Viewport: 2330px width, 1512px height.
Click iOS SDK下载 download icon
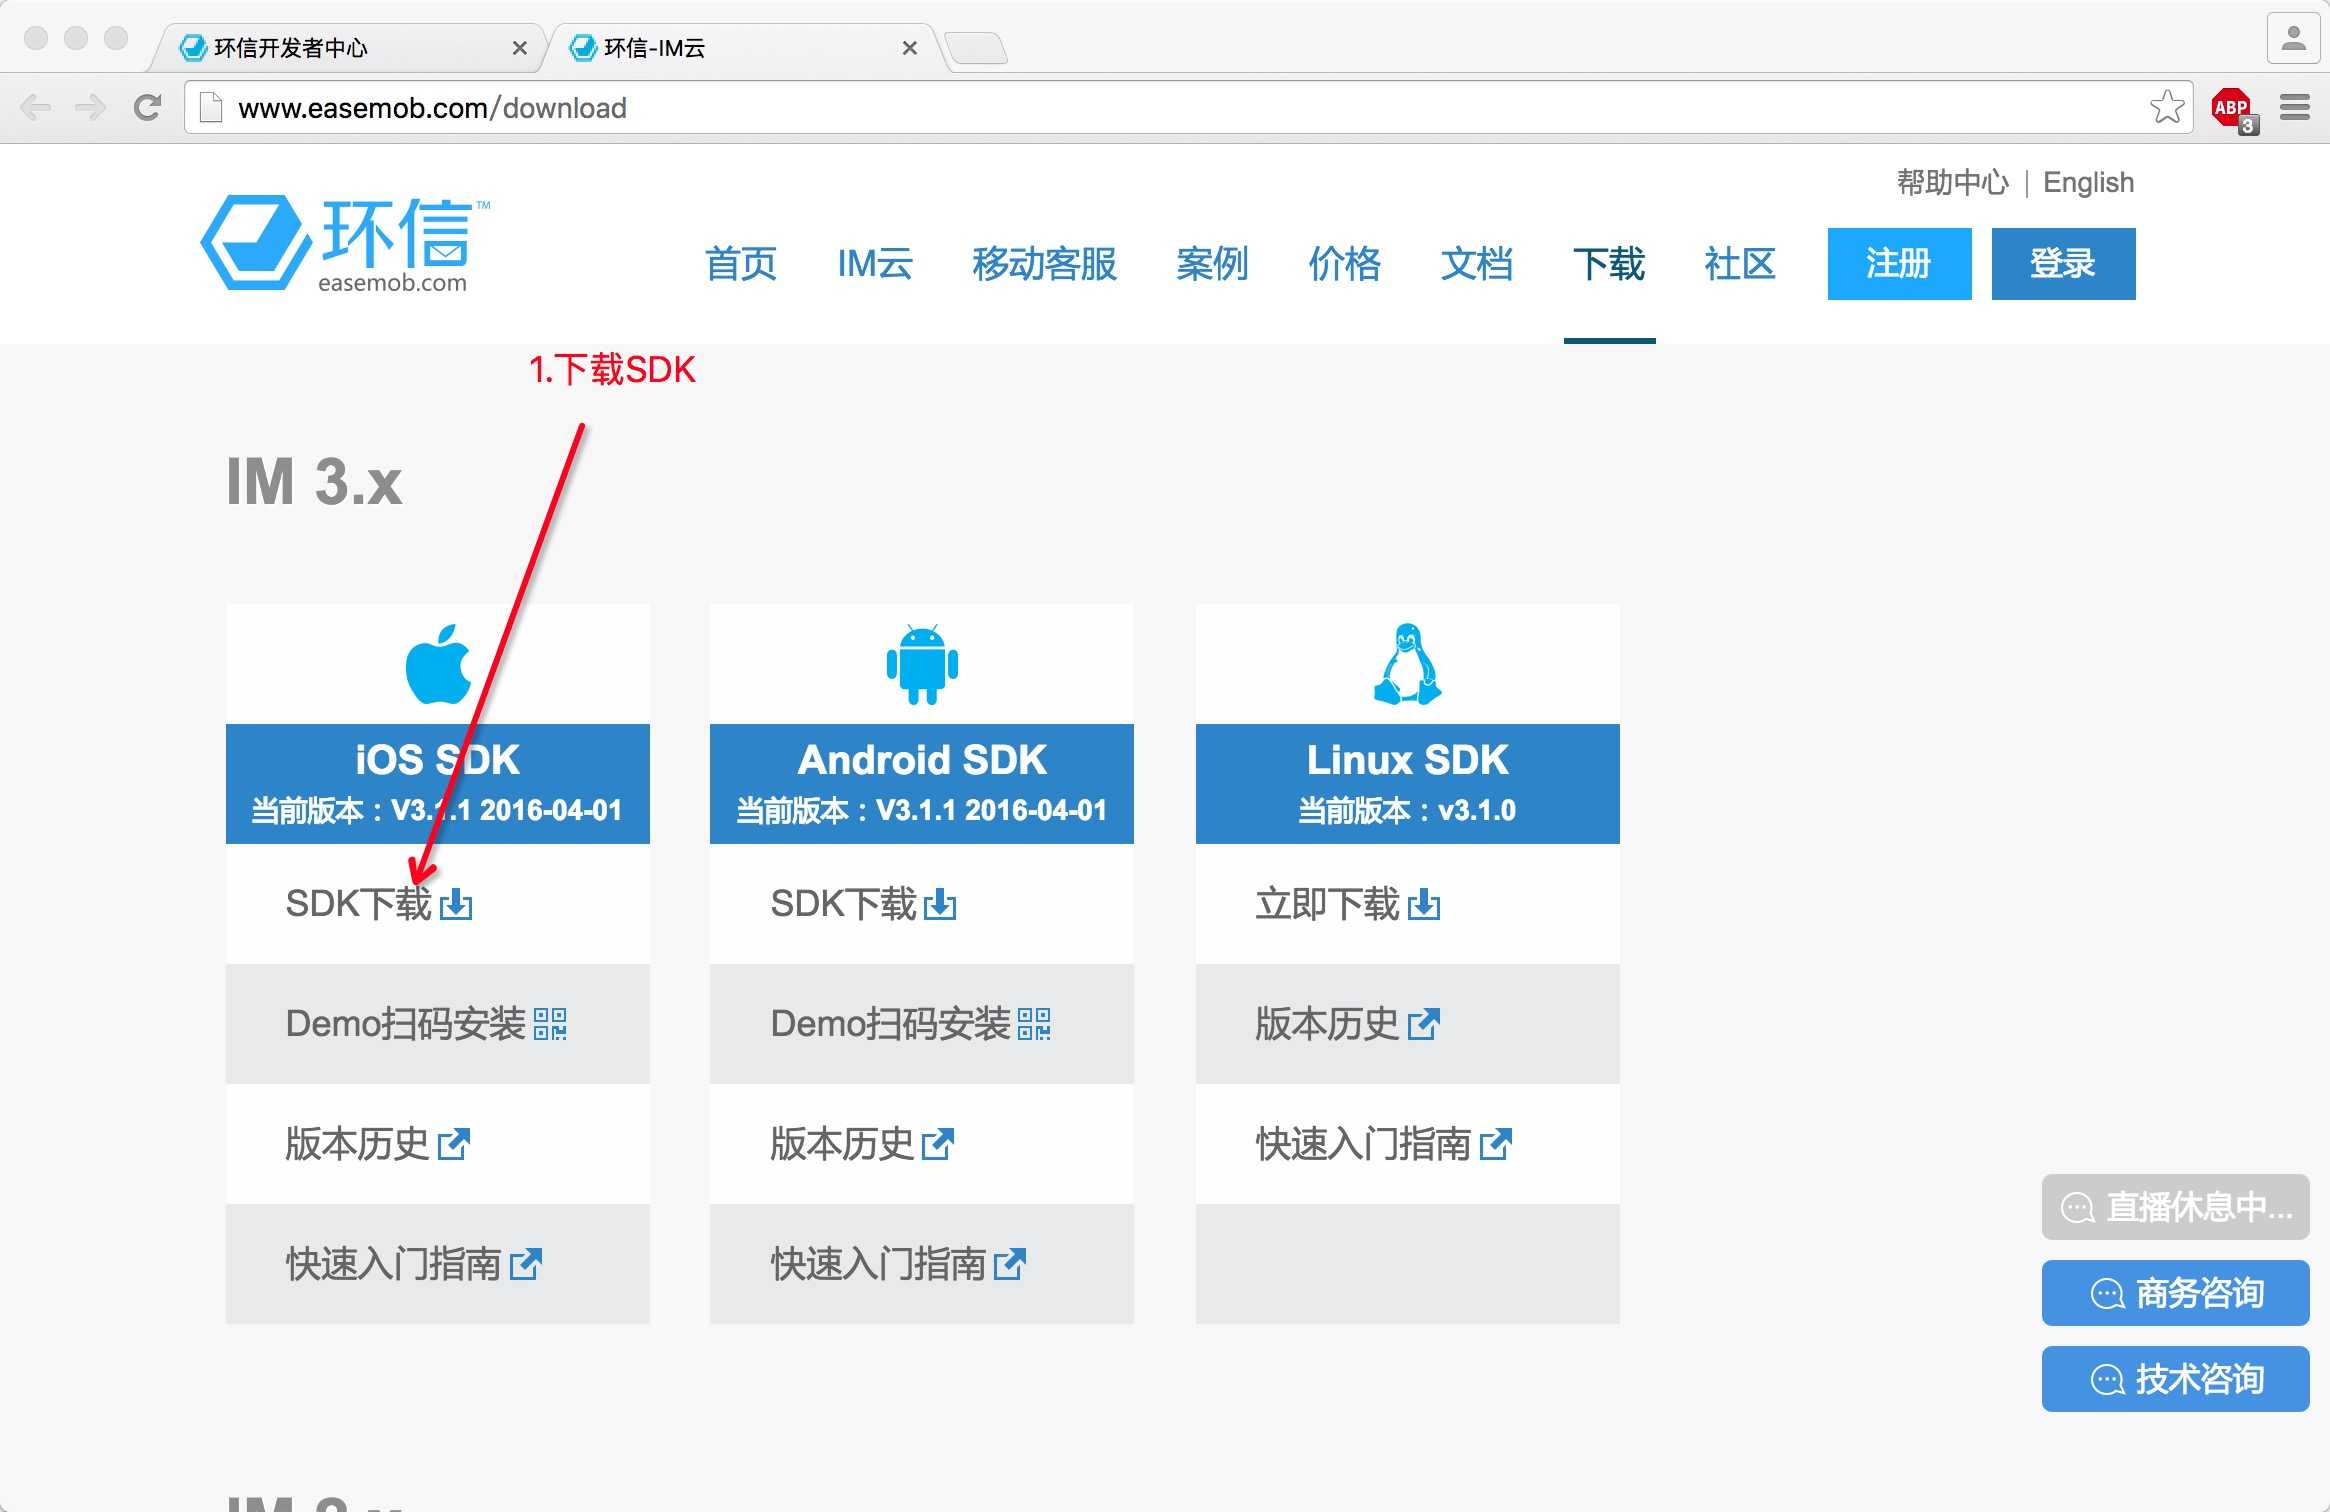click(x=456, y=904)
